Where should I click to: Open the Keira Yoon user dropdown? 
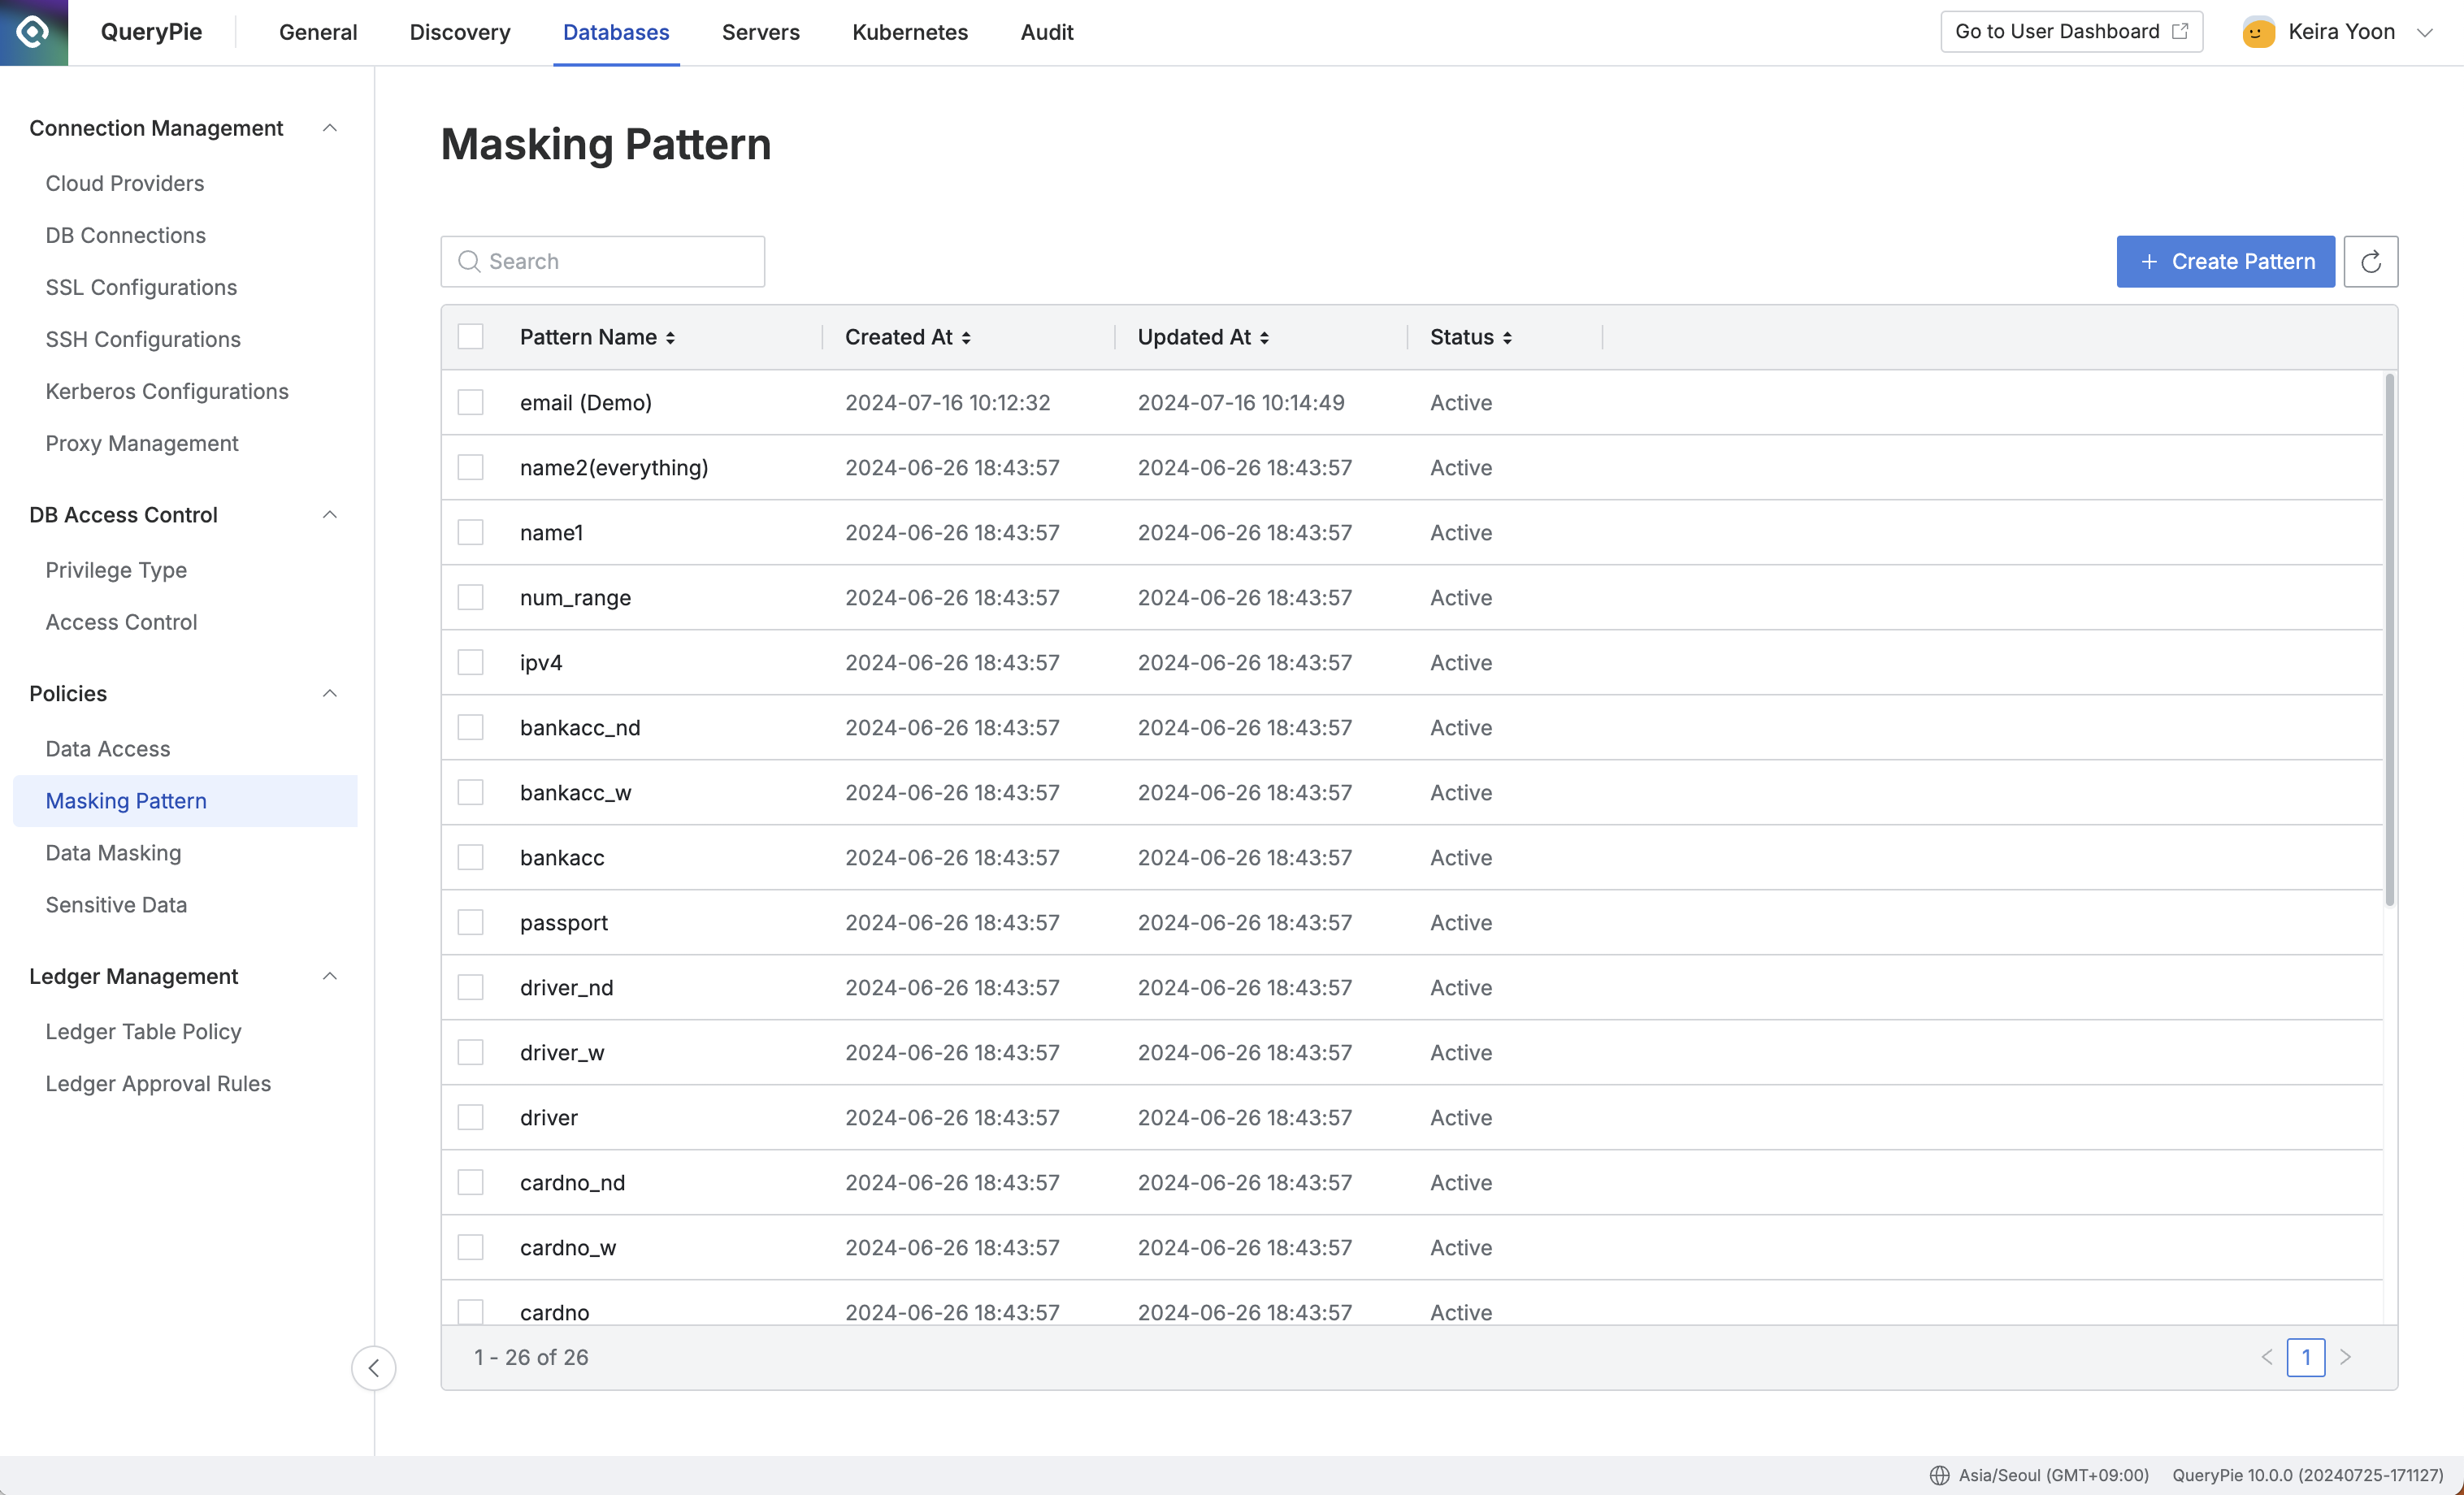[2424, 32]
